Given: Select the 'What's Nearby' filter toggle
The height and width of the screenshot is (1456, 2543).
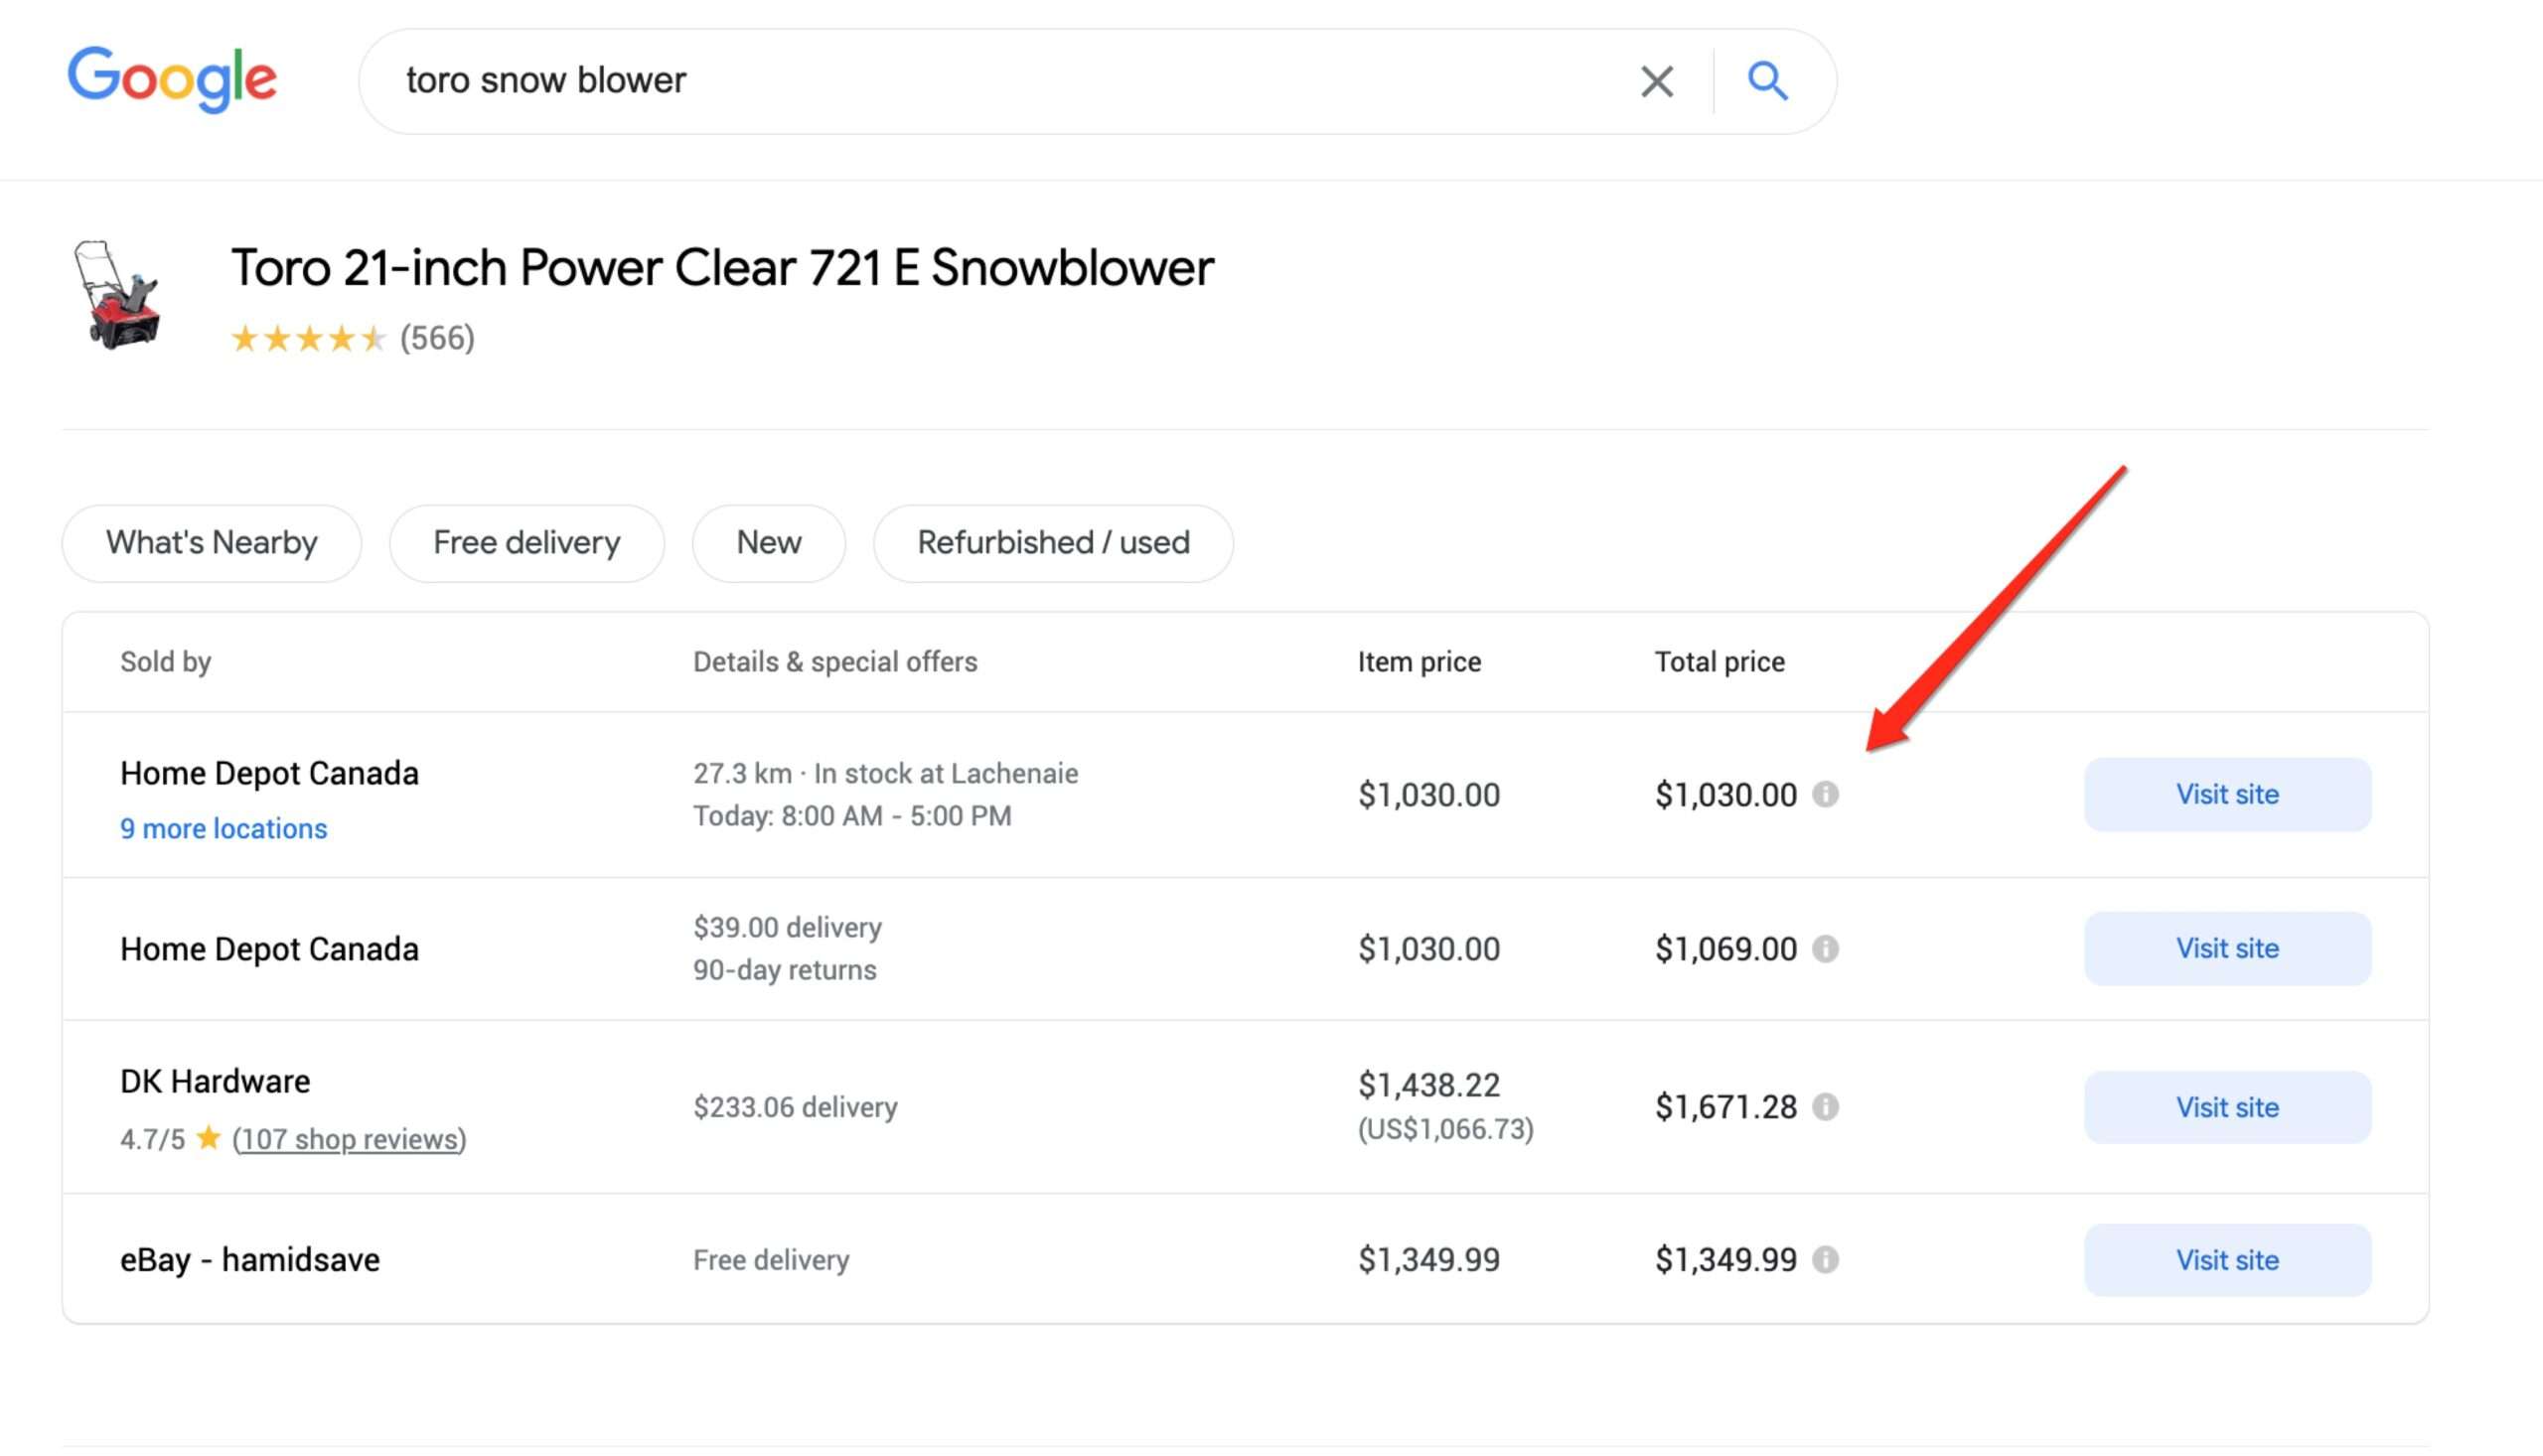Looking at the screenshot, I should [210, 541].
